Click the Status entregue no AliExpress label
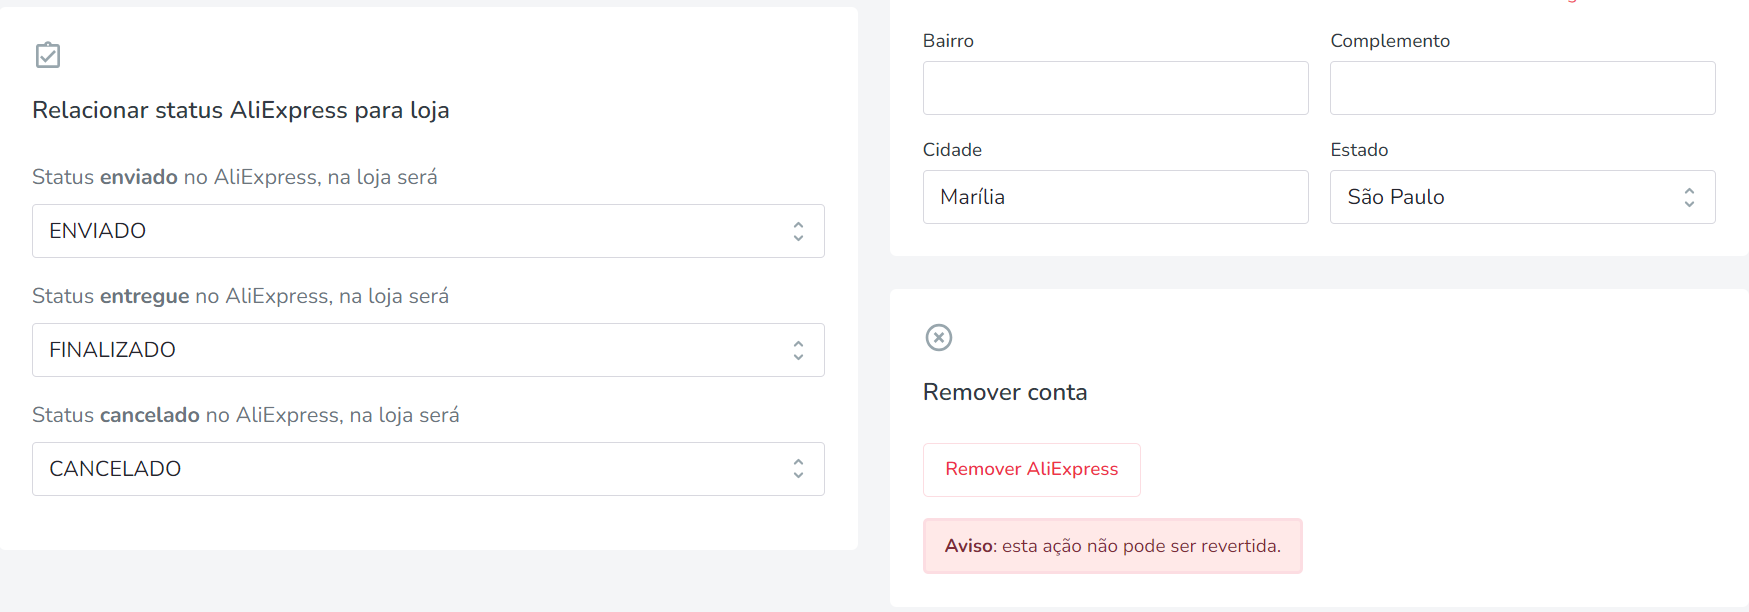The height and width of the screenshot is (612, 1749). (x=240, y=296)
